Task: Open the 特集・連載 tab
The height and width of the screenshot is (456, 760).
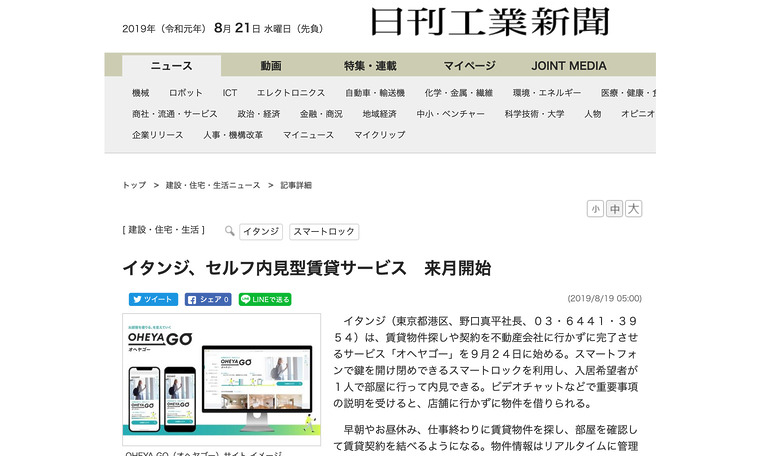Action: 368,66
